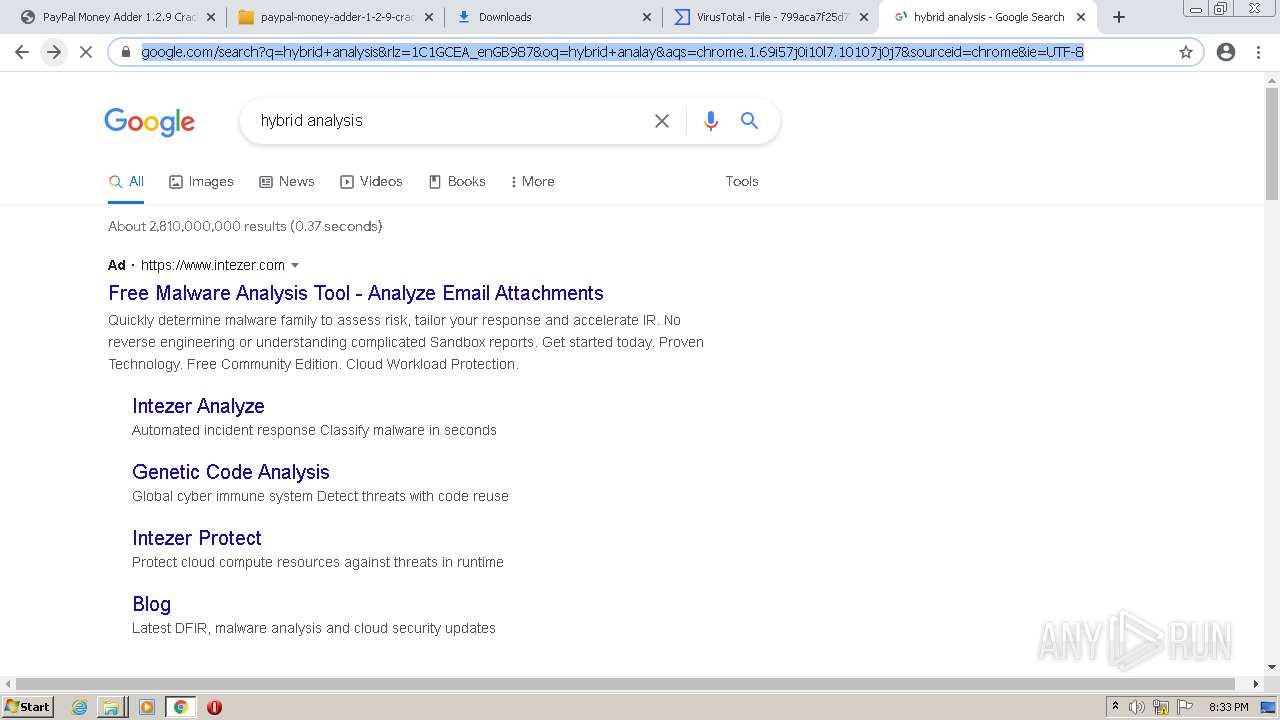Open the Intezer Analyze link

pyautogui.click(x=198, y=406)
